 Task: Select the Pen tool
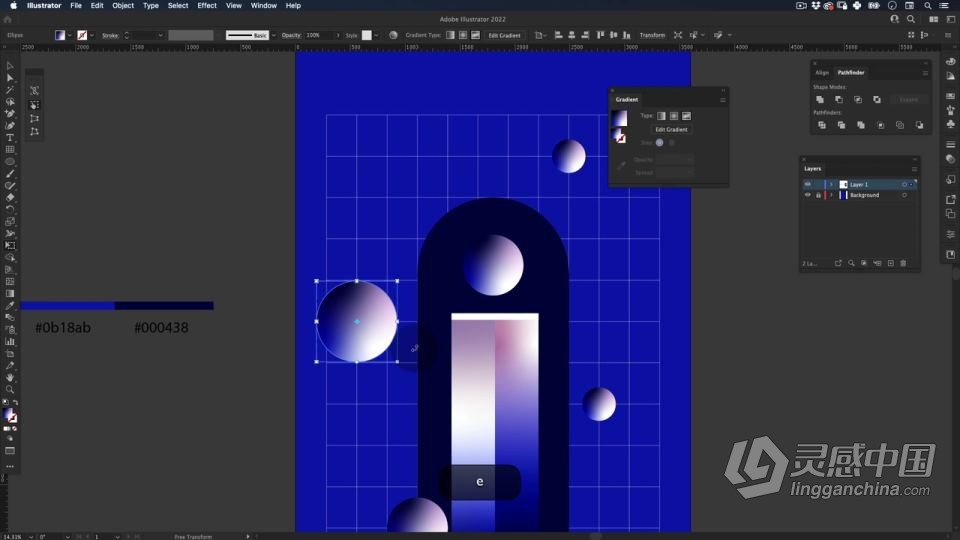pos(10,114)
